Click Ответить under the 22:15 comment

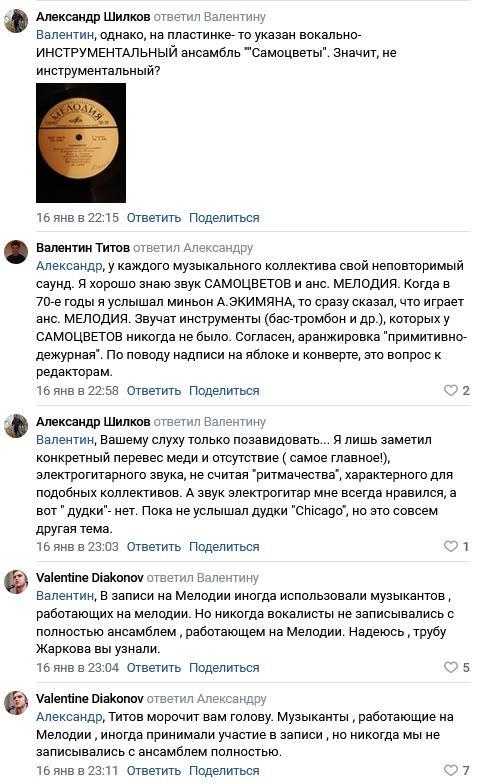154,218
